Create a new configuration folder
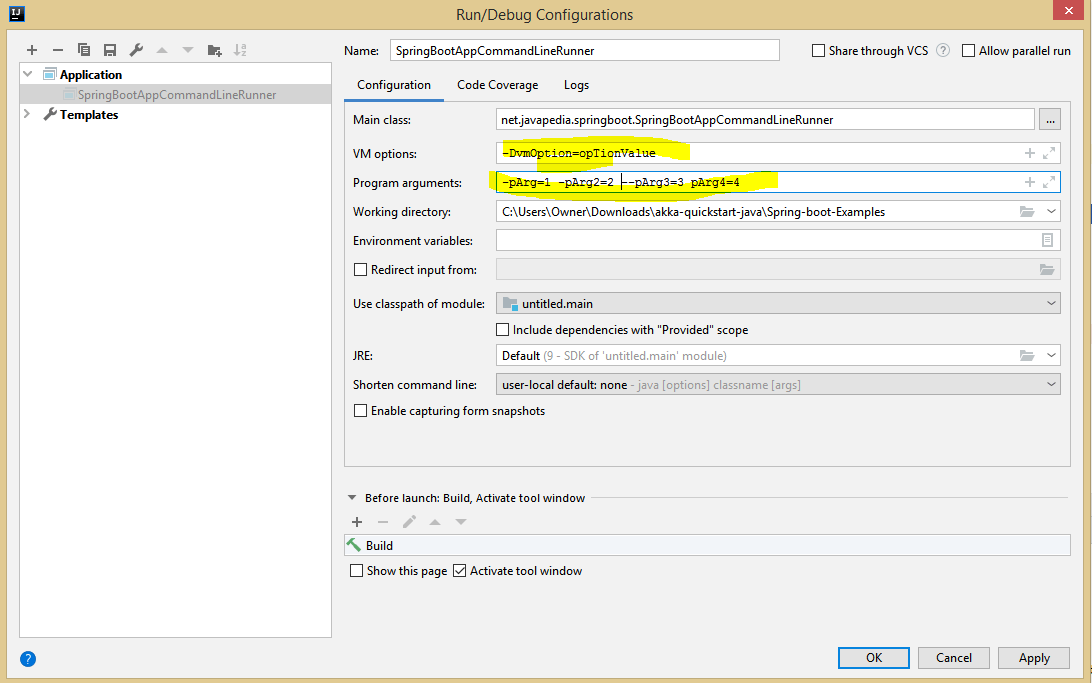 (x=213, y=49)
